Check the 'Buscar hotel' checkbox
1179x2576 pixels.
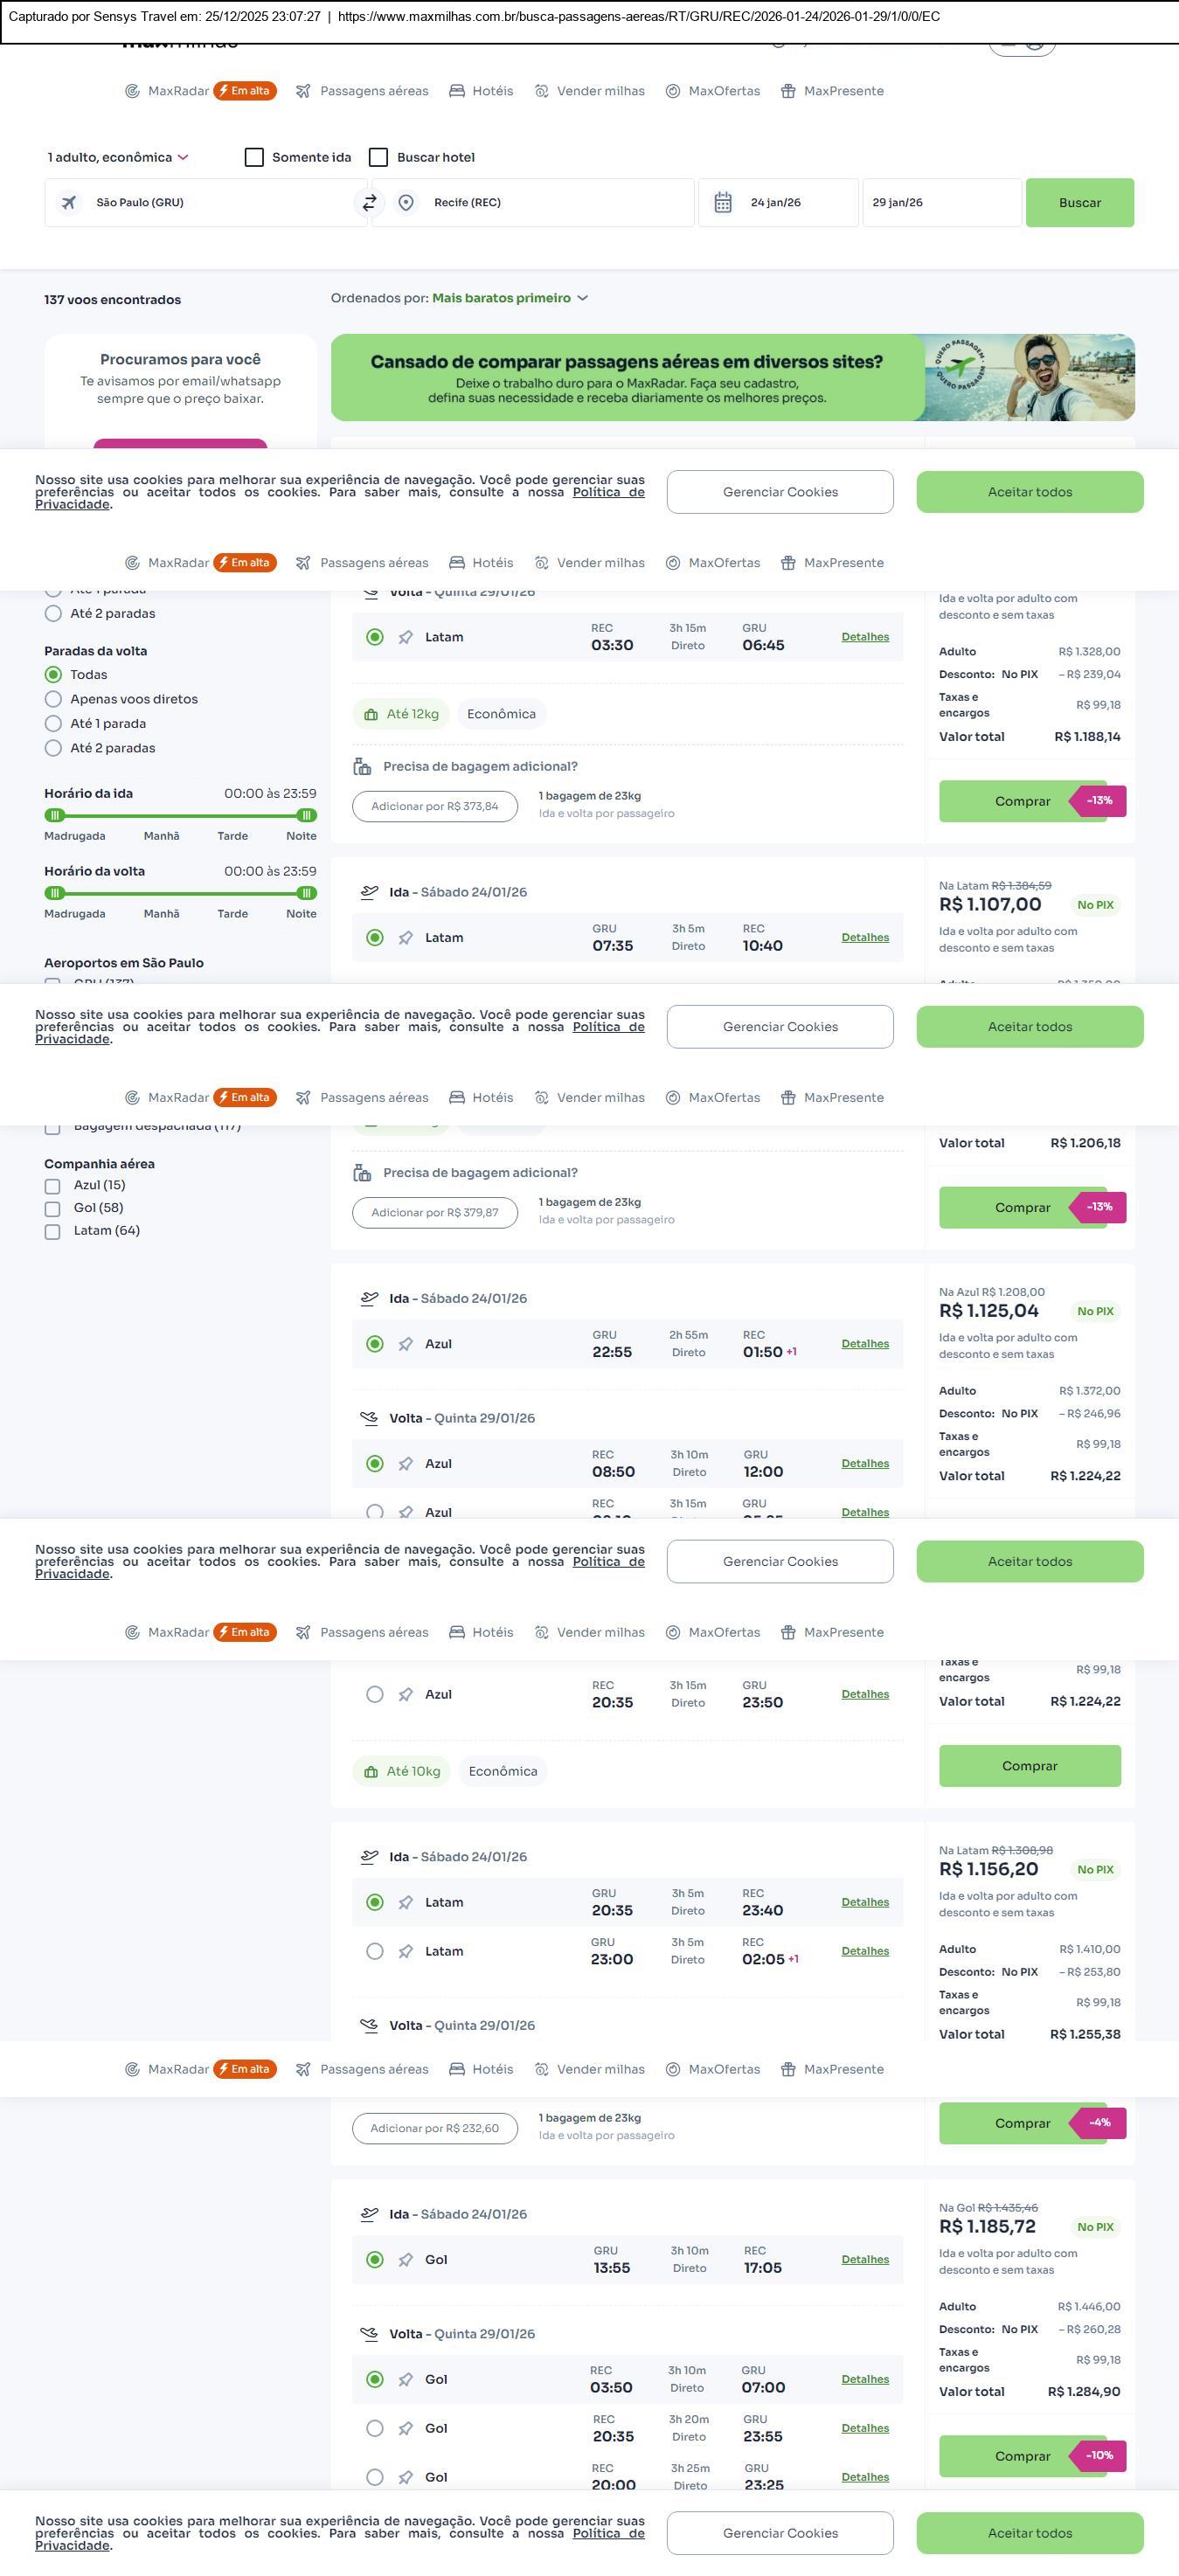(379, 158)
